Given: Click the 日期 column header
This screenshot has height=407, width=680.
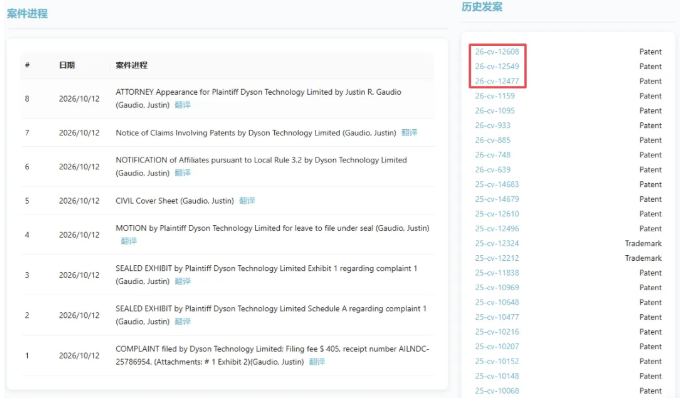Looking at the screenshot, I should (x=67, y=65).
